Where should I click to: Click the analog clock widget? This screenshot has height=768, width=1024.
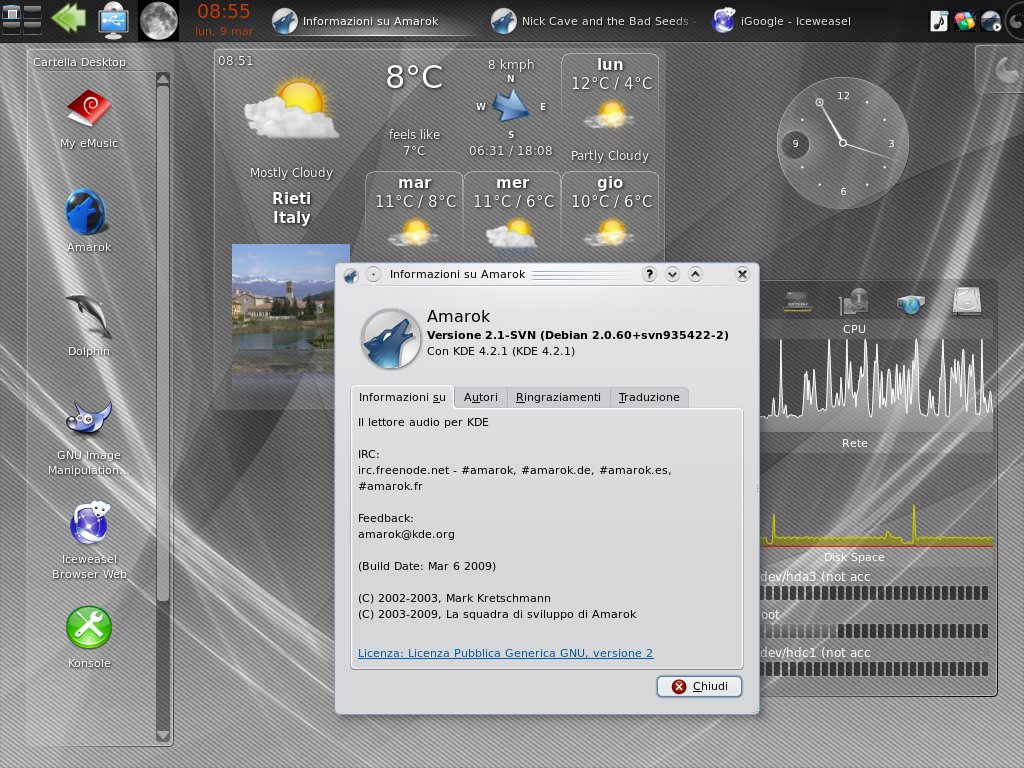tap(842, 143)
